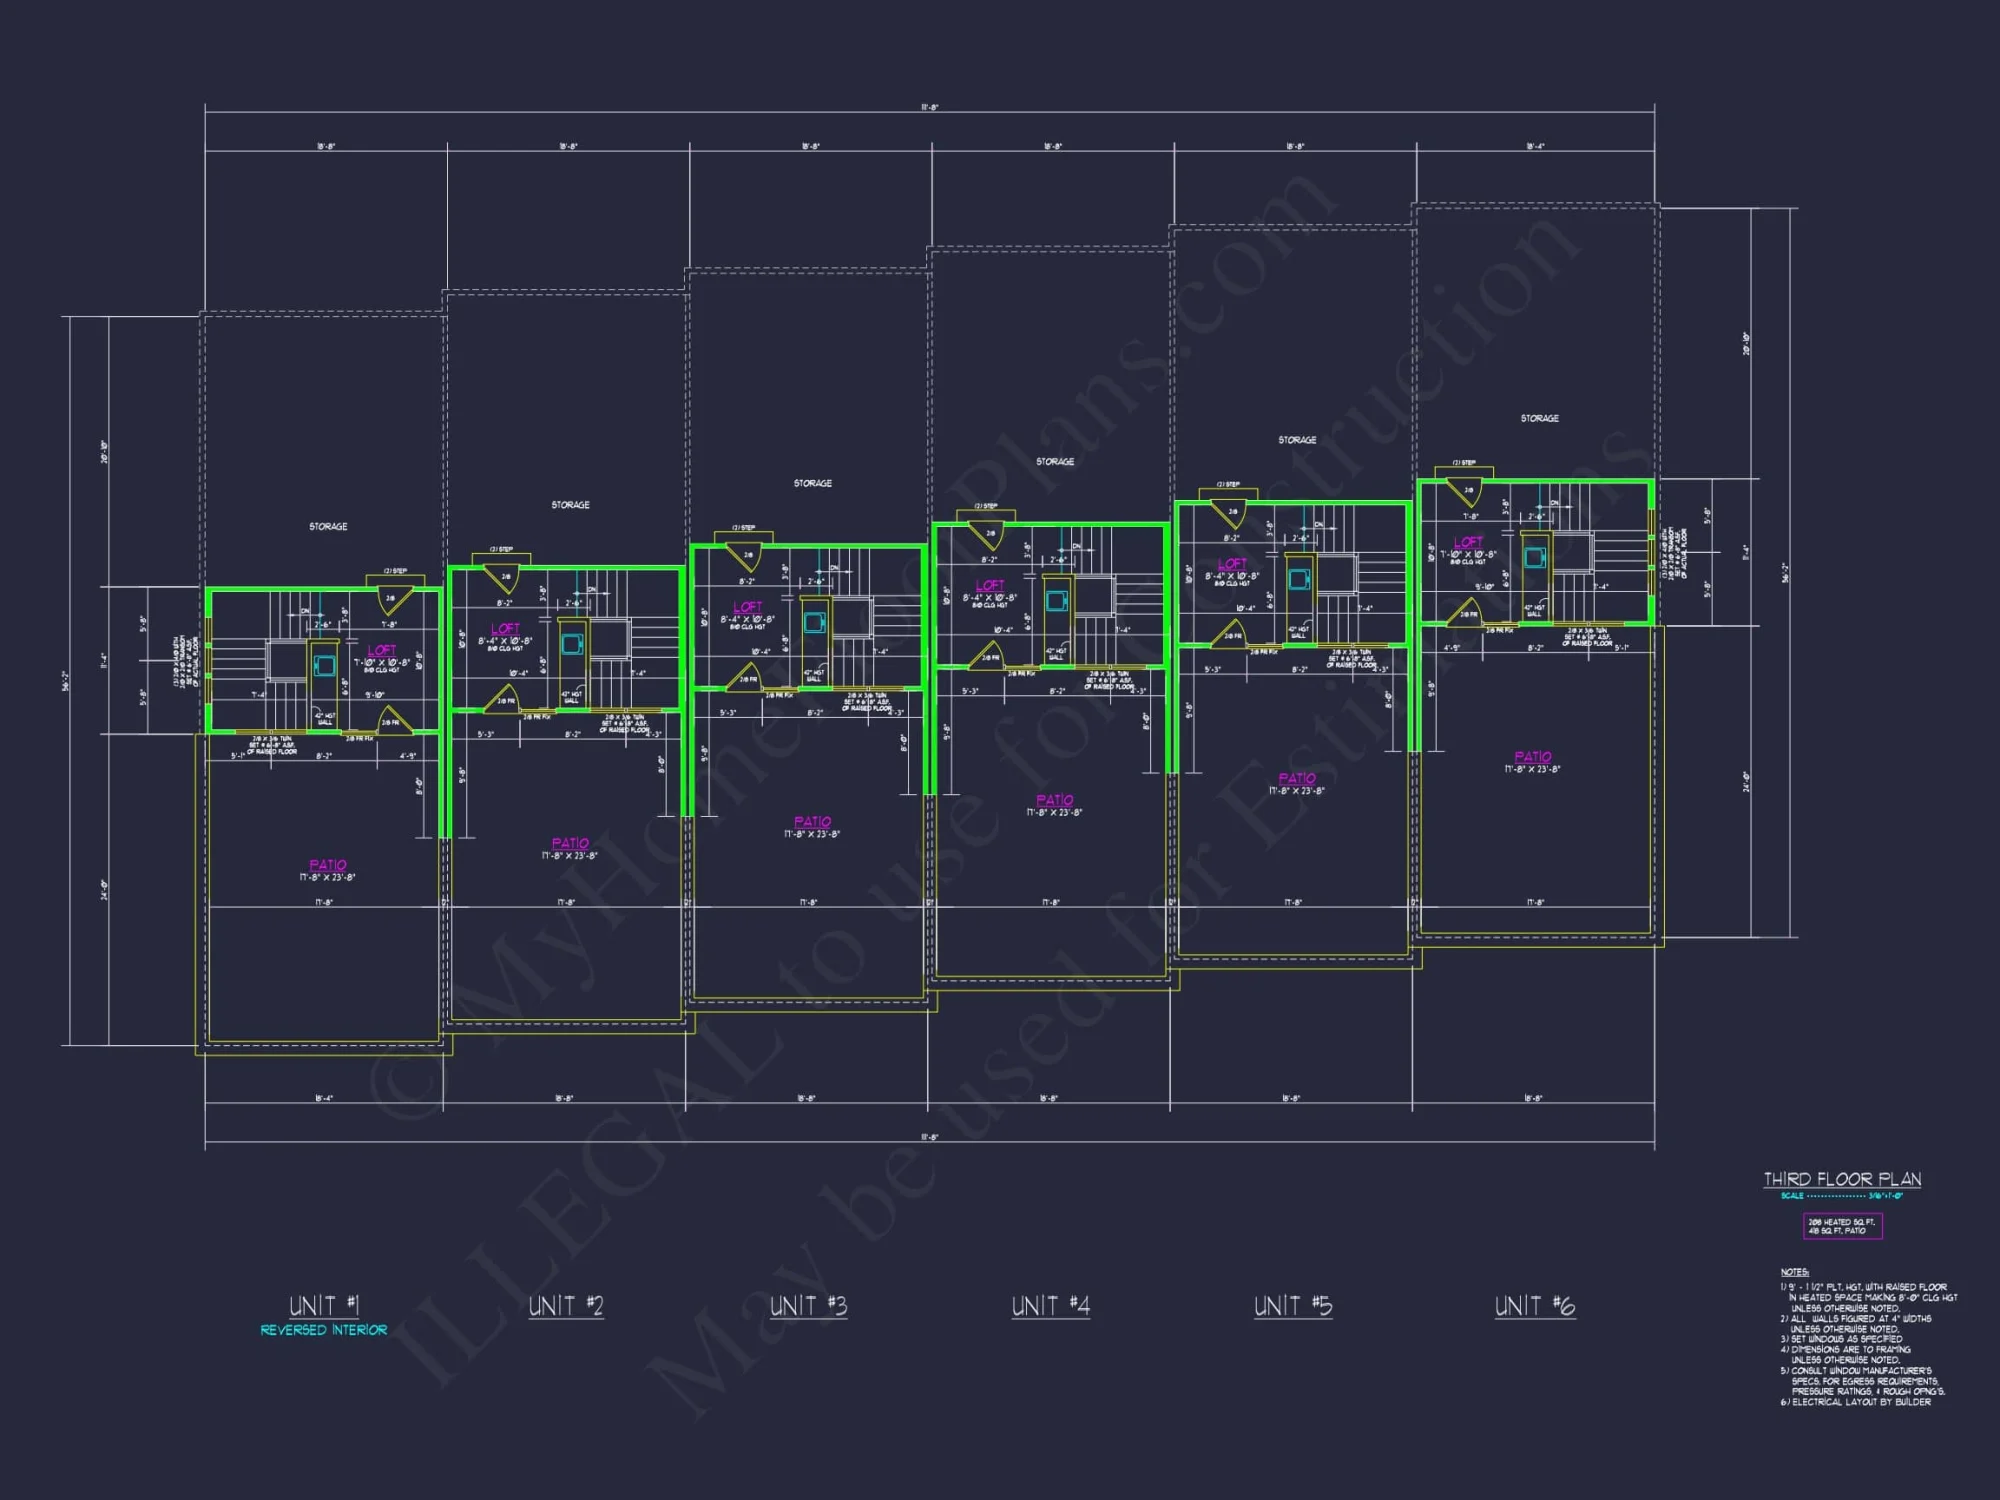Screen dimensions: 2000x1500
Task: Select the STORAGE label above Unit 6
Action: (x=1539, y=418)
